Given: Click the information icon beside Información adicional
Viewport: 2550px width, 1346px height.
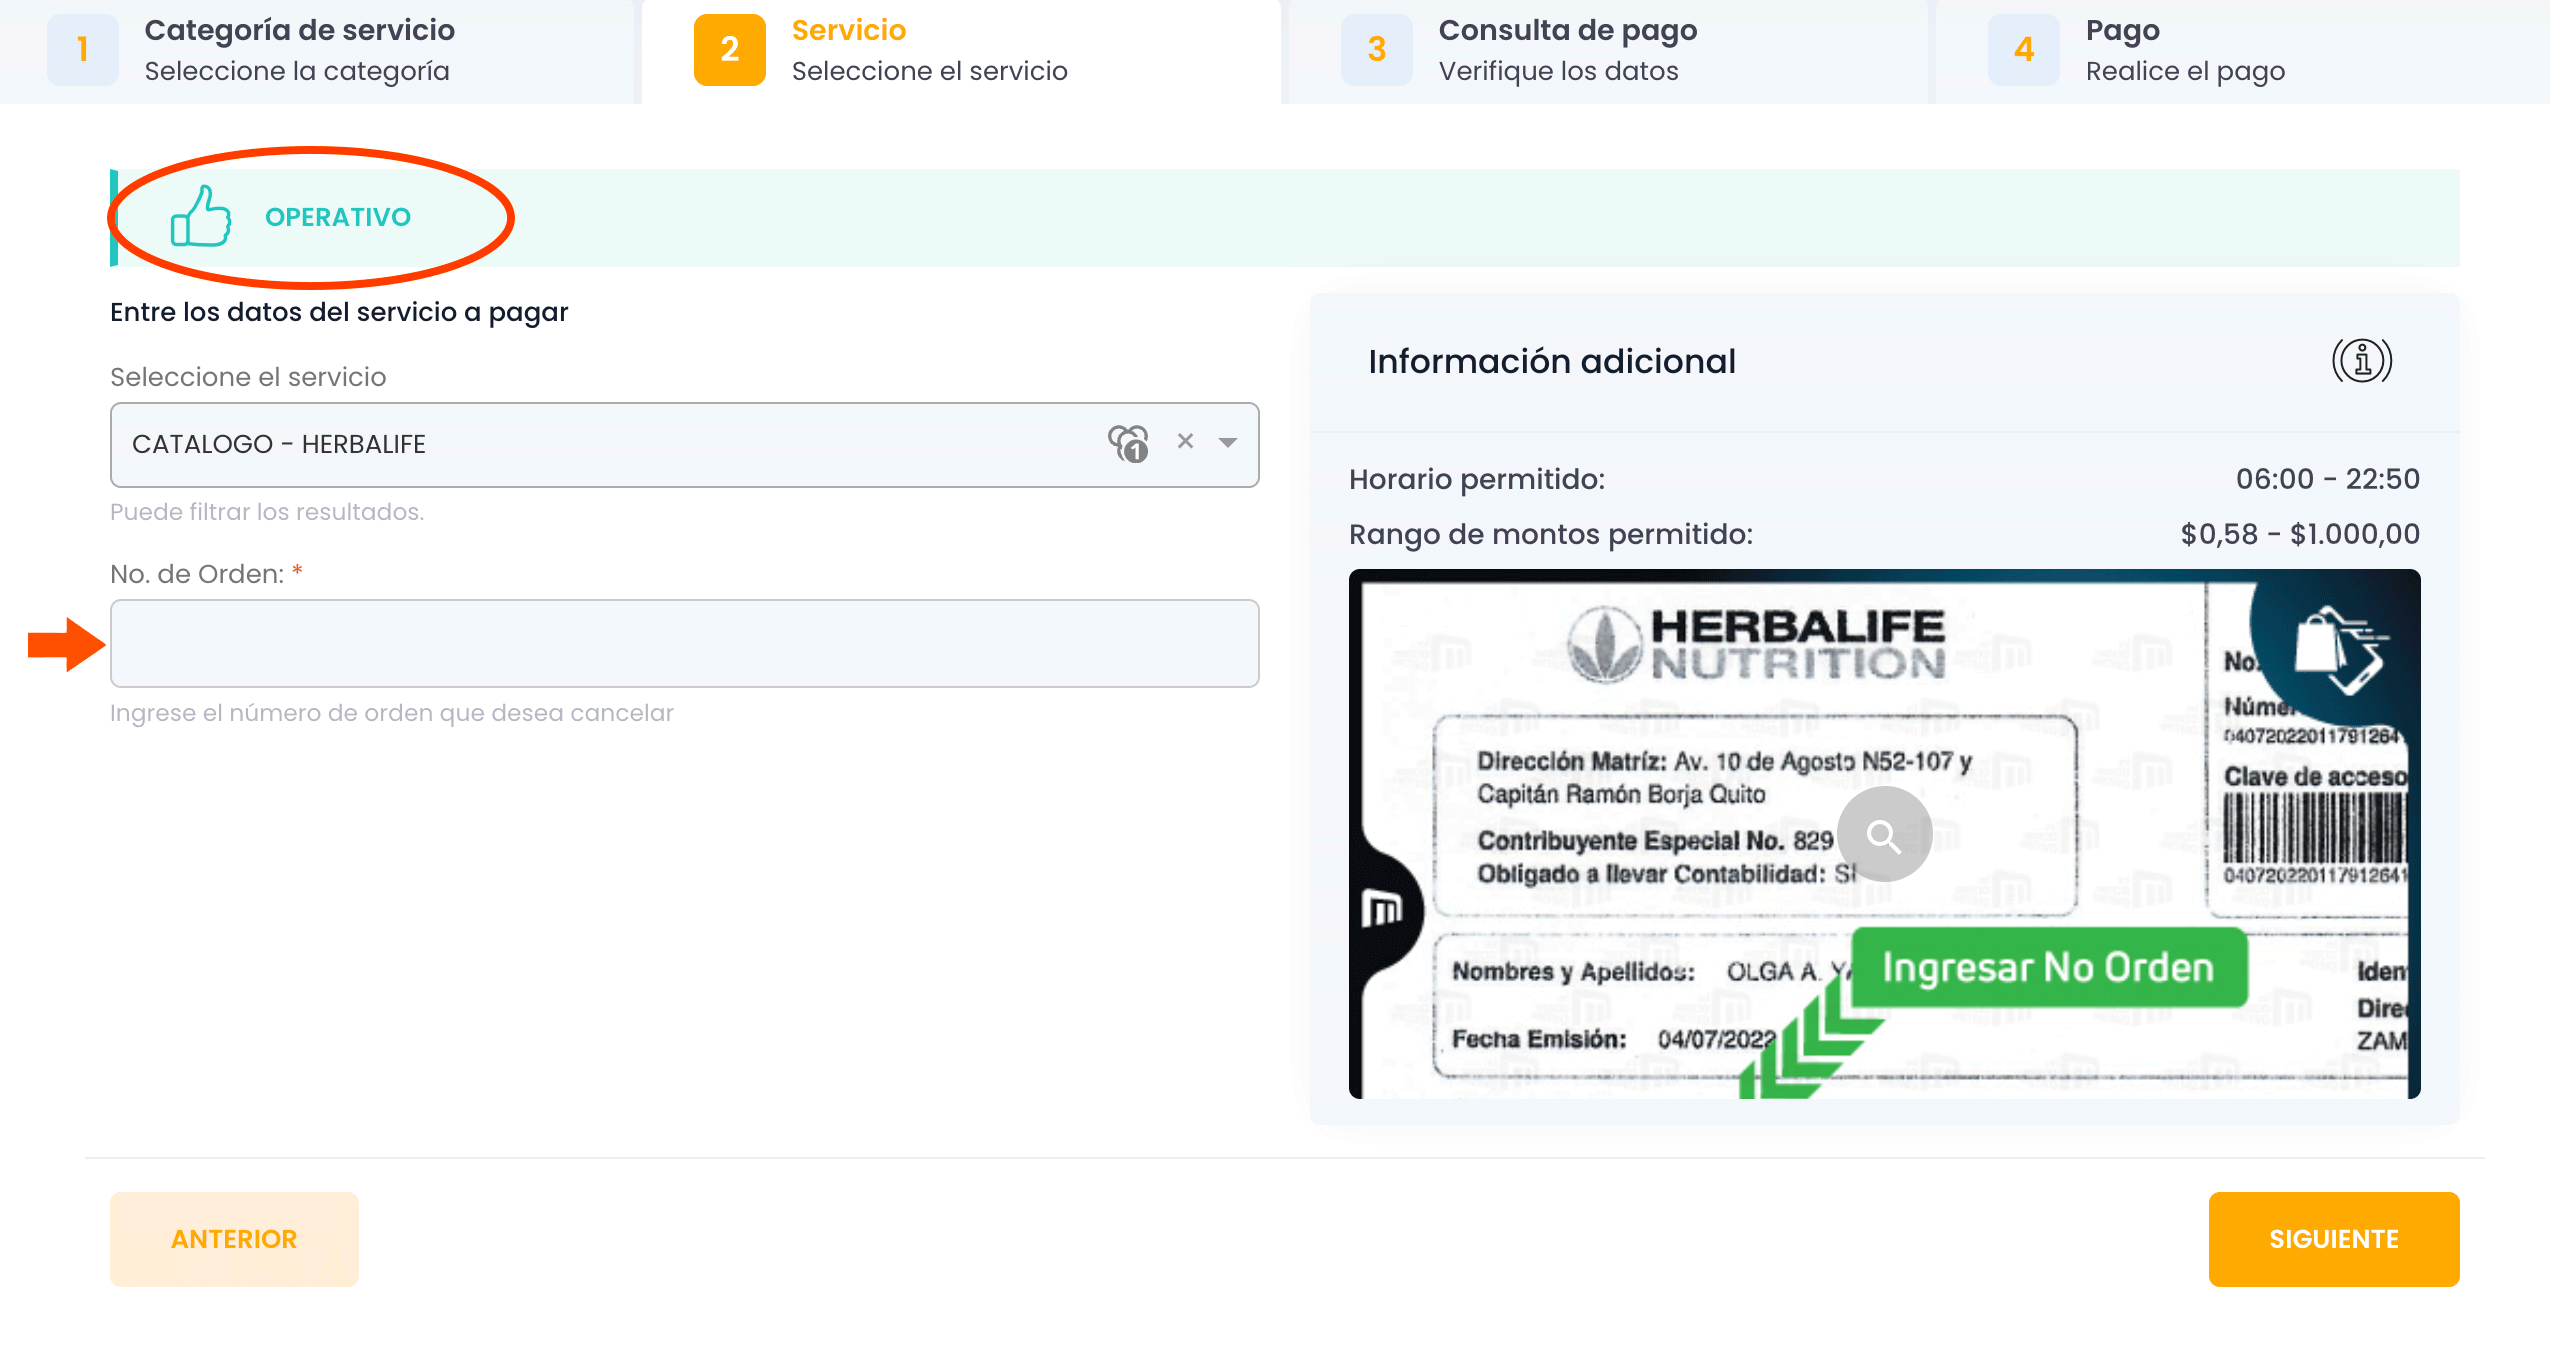Looking at the screenshot, I should [x=2362, y=361].
